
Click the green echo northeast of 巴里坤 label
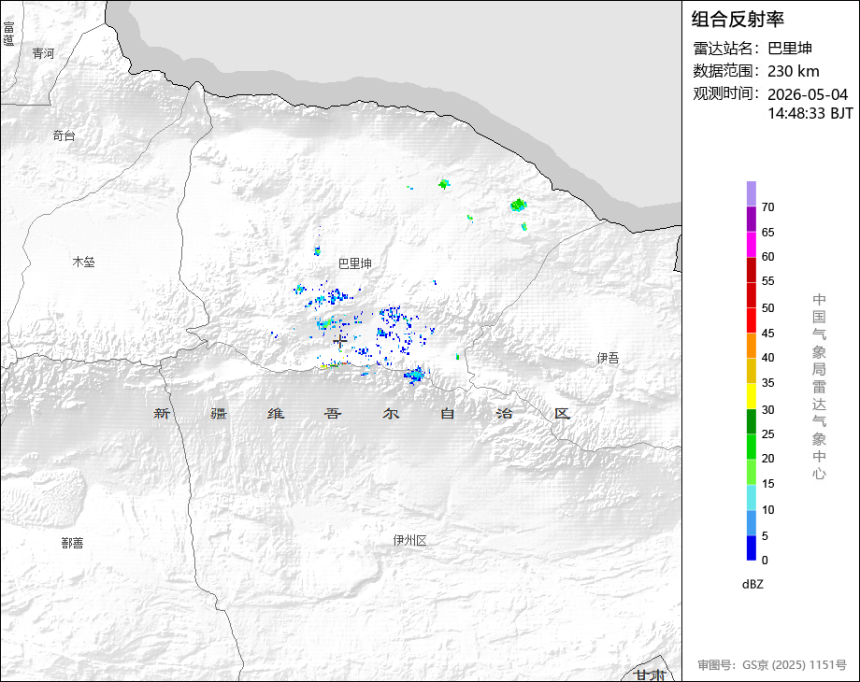pyautogui.click(x=444, y=184)
